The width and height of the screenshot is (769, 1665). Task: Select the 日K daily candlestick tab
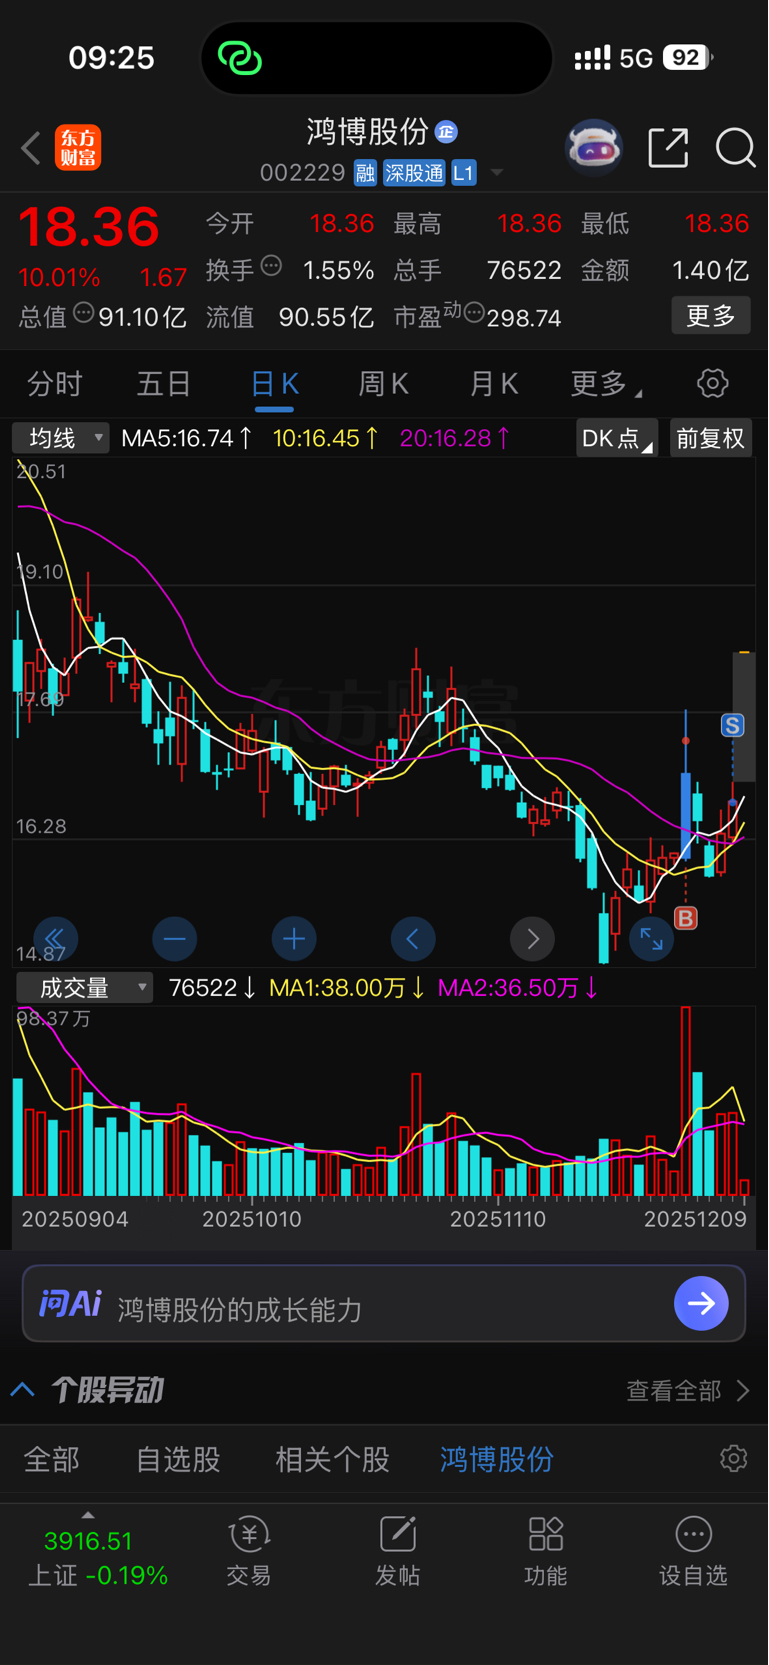[274, 384]
